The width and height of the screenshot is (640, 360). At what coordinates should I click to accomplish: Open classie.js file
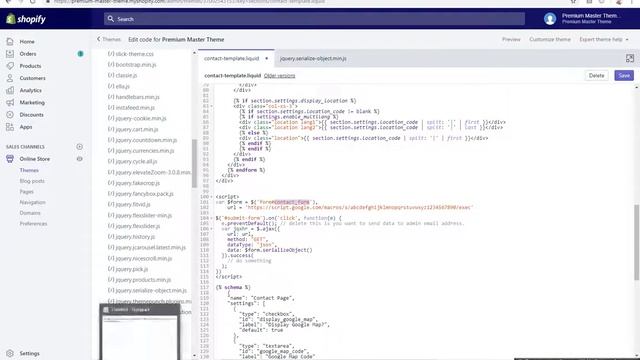point(126,75)
